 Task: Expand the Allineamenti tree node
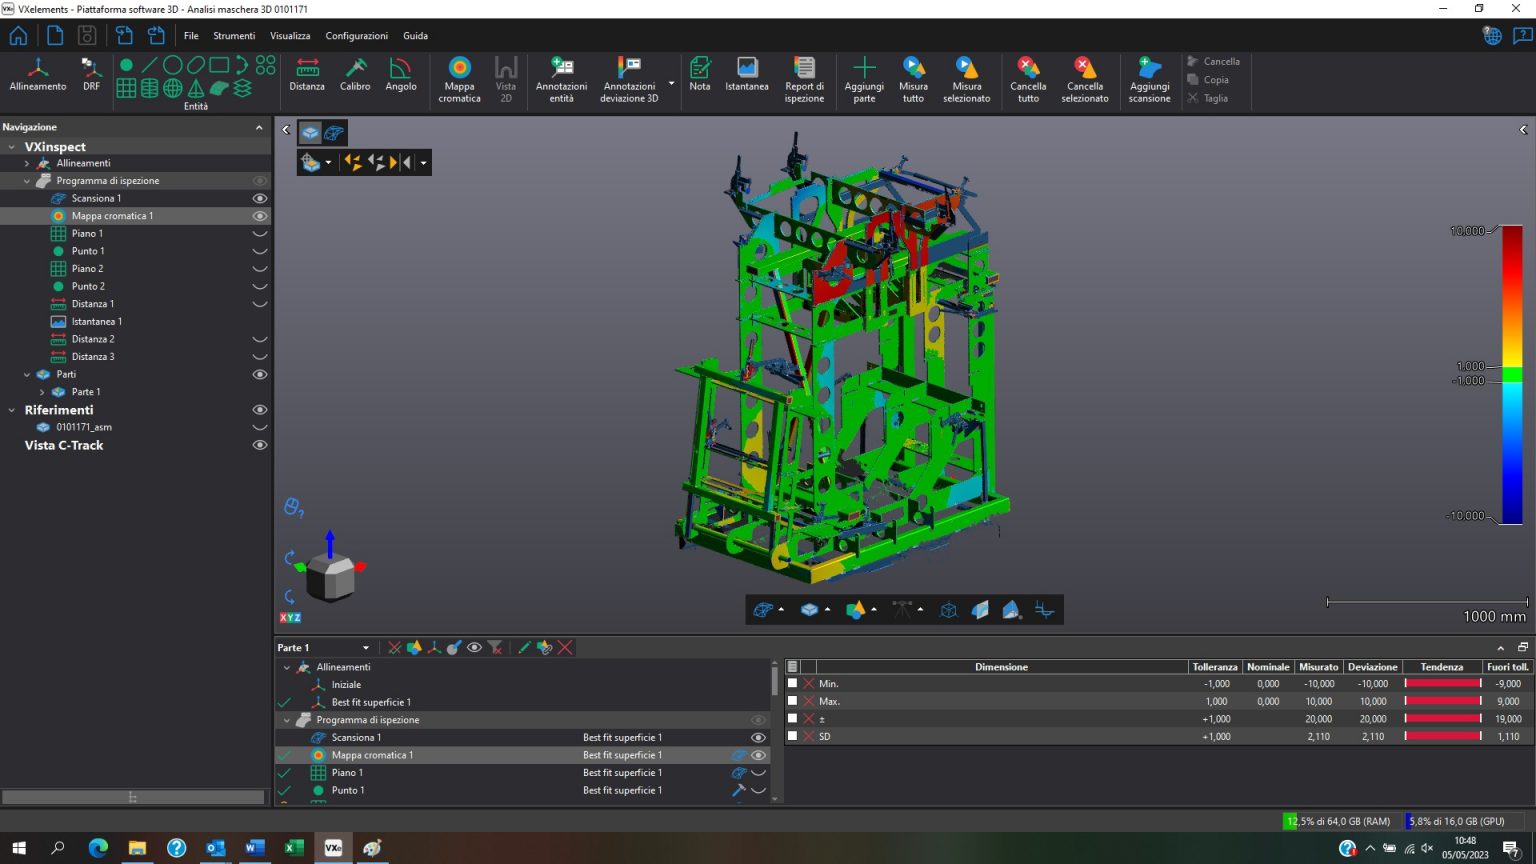pyautogui.click(x=27, y=163)
